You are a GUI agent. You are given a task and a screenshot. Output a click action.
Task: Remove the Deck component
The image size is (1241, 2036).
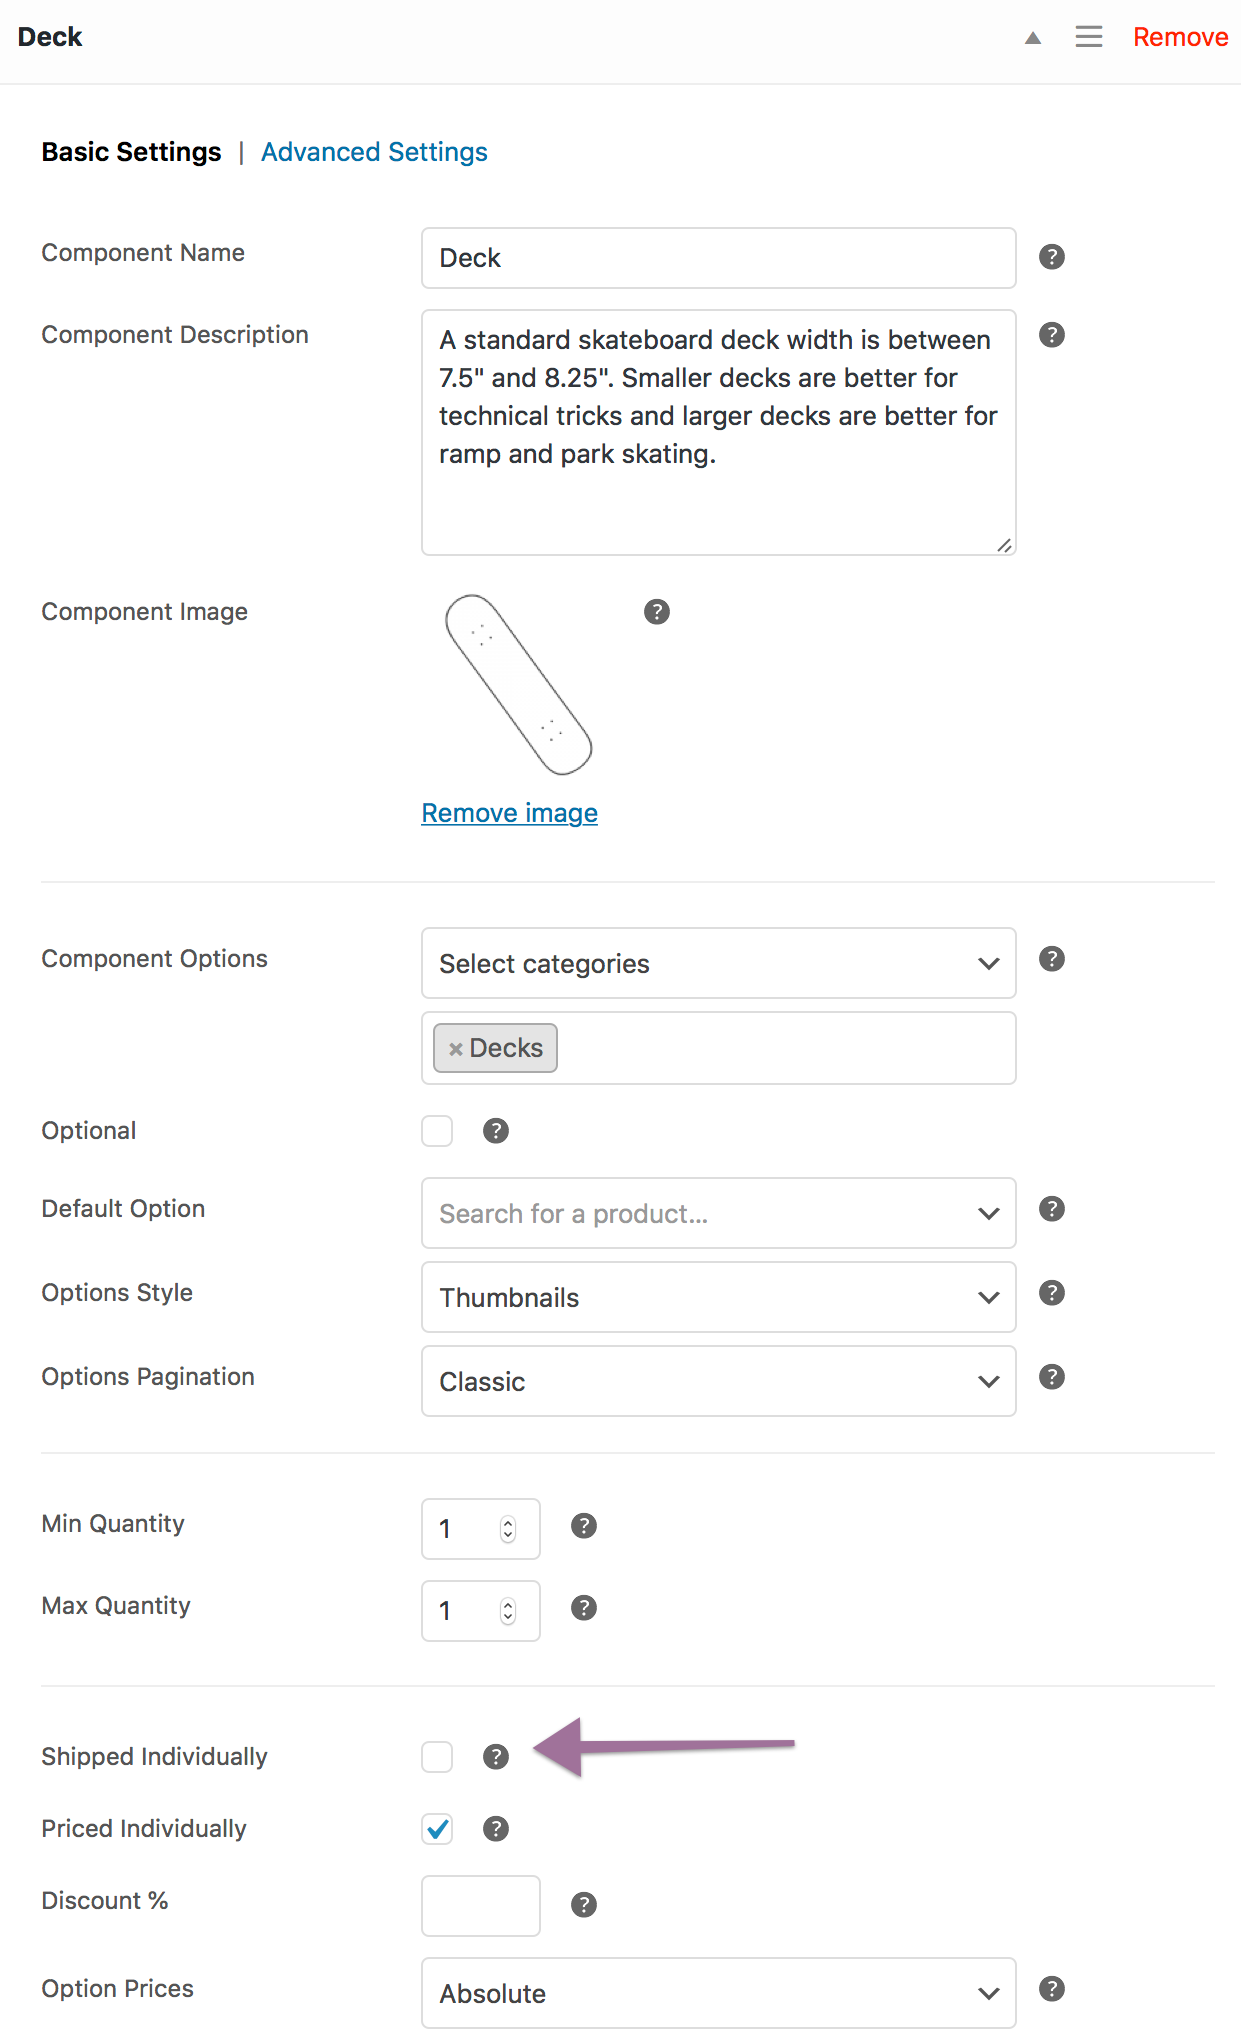point(1181,36)
